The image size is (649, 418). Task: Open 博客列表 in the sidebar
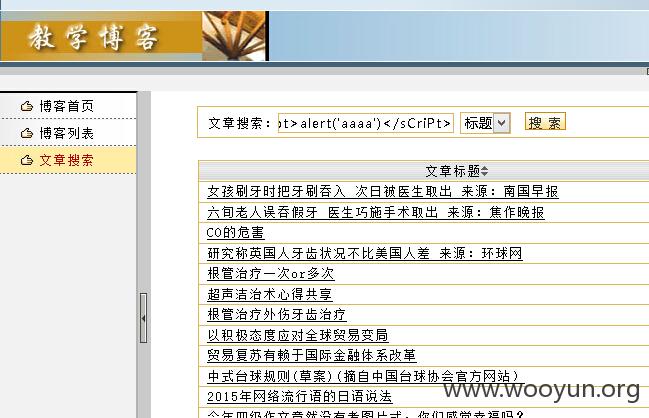pyautogui.click(x=66, y=133)
